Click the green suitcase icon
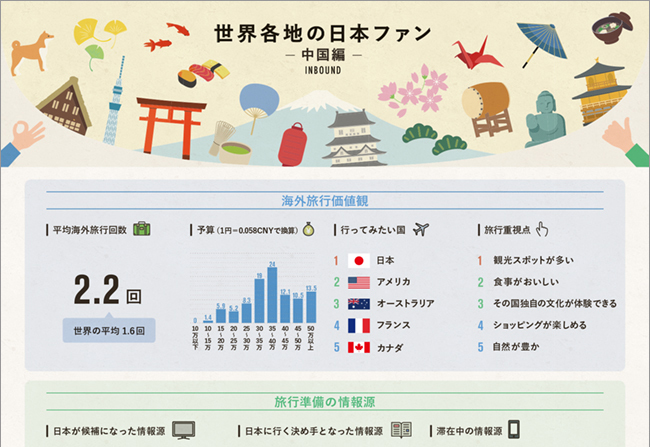650x447 pixels. point(142,229)
